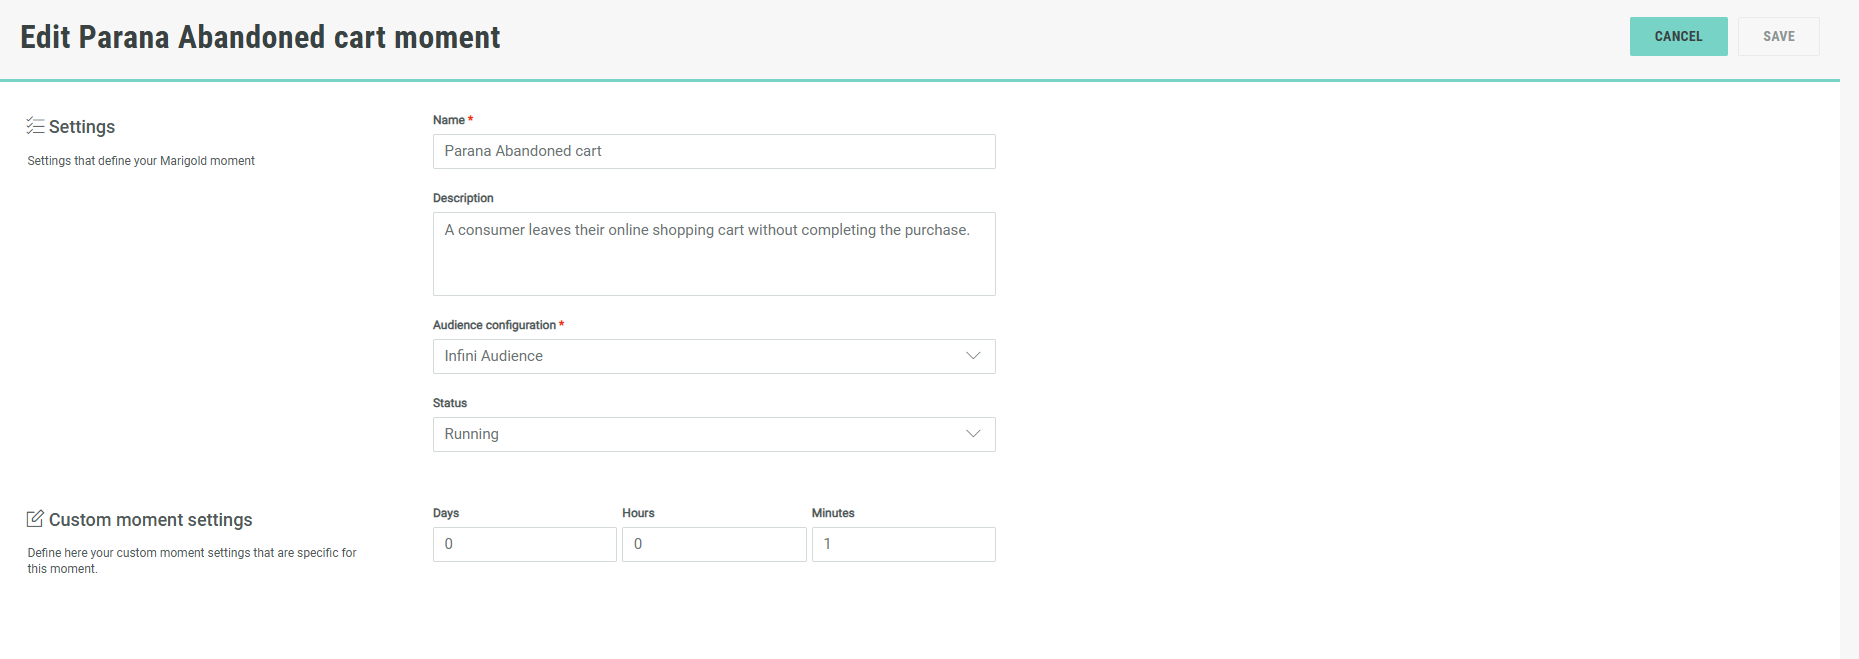The height and width of the screenshot is (659, 1859).
Task: Focus the Minutes input field
Action: 903,544
